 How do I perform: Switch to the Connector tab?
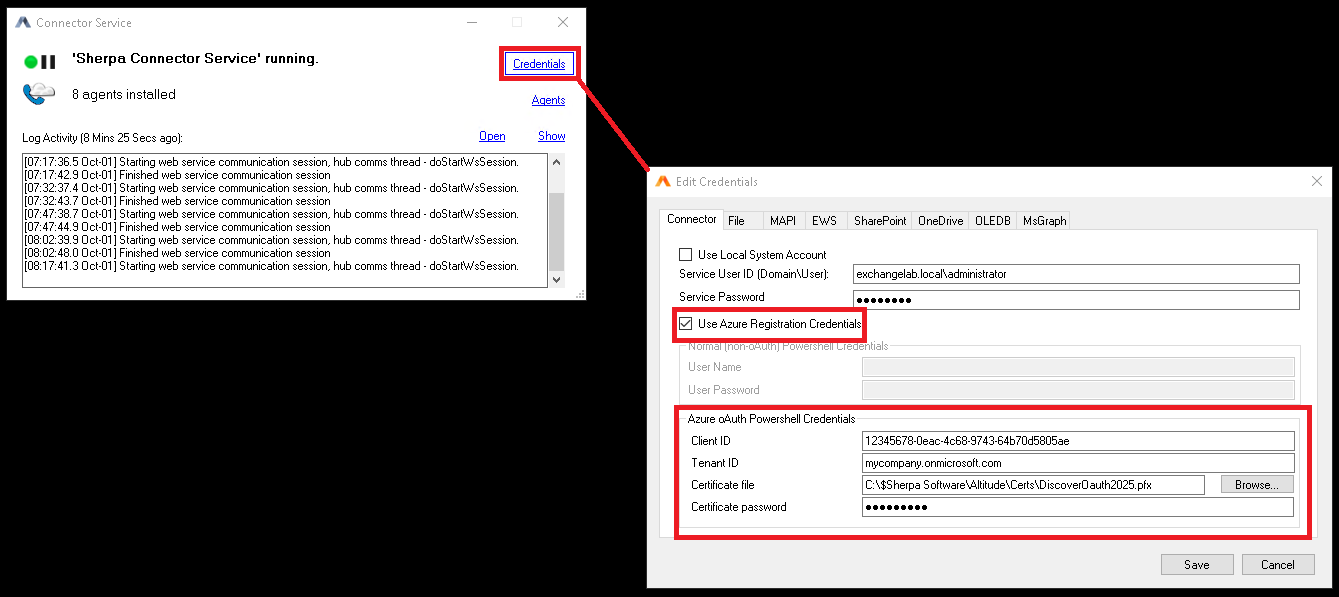[x=692, y=219]
